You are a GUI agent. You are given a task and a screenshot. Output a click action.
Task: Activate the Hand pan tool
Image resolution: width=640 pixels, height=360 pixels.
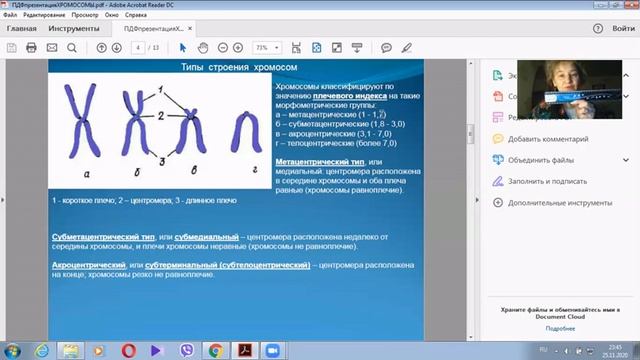click(203, 48)
